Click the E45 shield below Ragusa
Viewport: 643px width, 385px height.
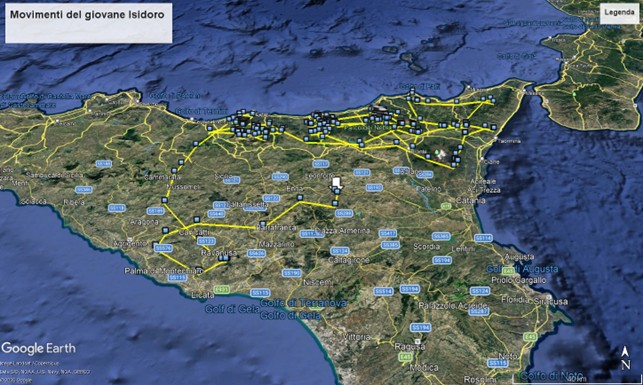point(405,357)
